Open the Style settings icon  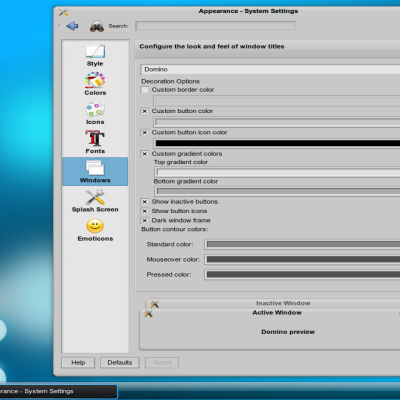click(x=95, y=51)
